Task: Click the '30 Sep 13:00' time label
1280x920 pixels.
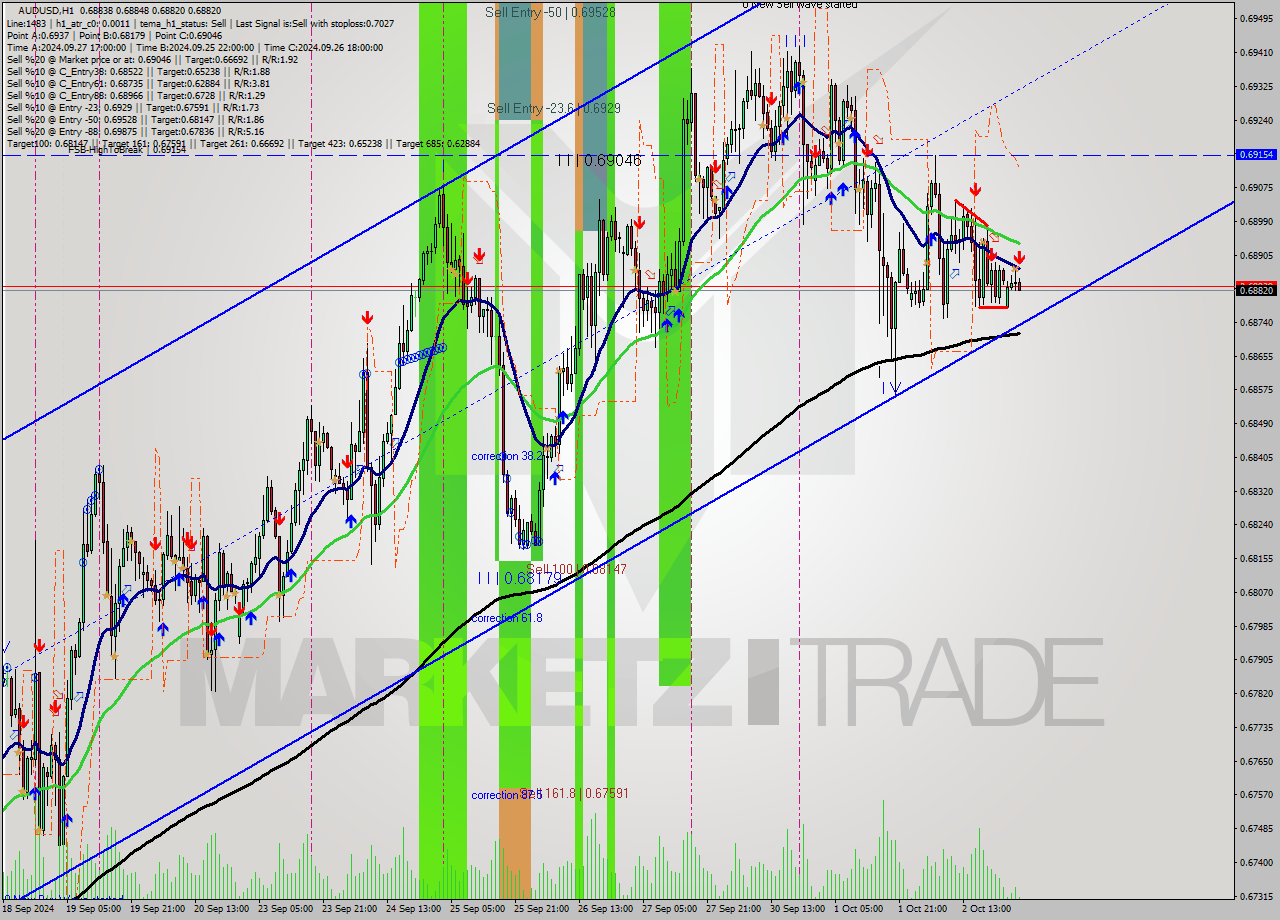Action: pos(797,909)
